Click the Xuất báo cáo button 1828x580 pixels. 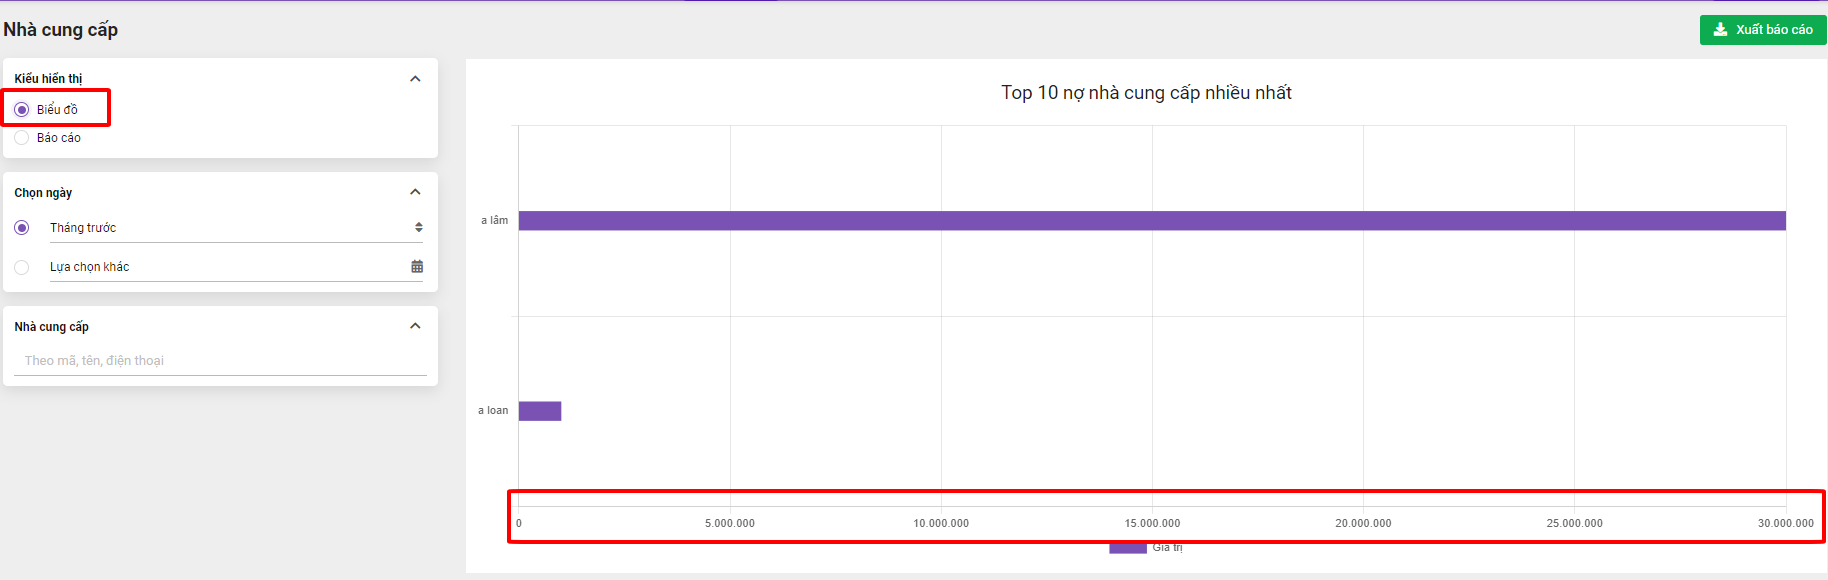(x=1763, y=30)
